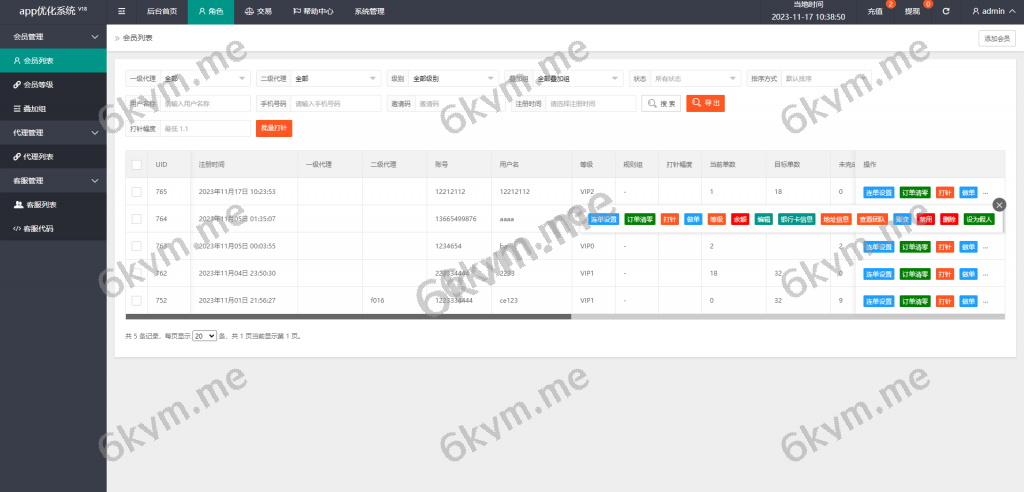Open the 系统管理 top menu
1024x492 pixels.
point(369,12)
